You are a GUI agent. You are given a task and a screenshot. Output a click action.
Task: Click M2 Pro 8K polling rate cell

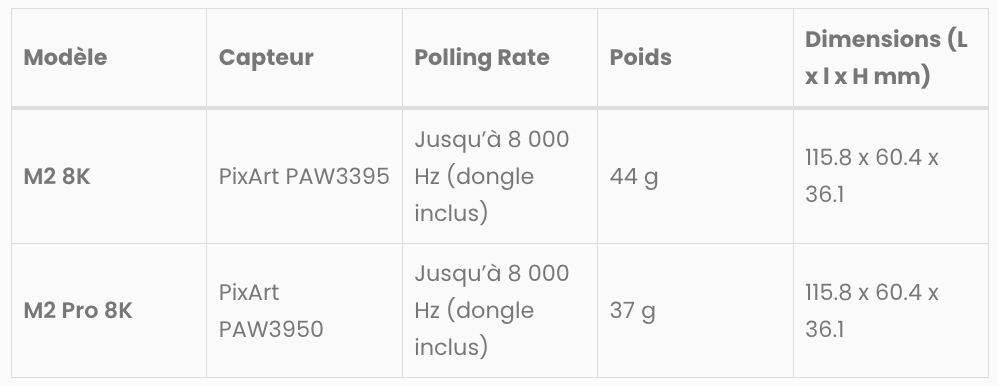[500, 310]
